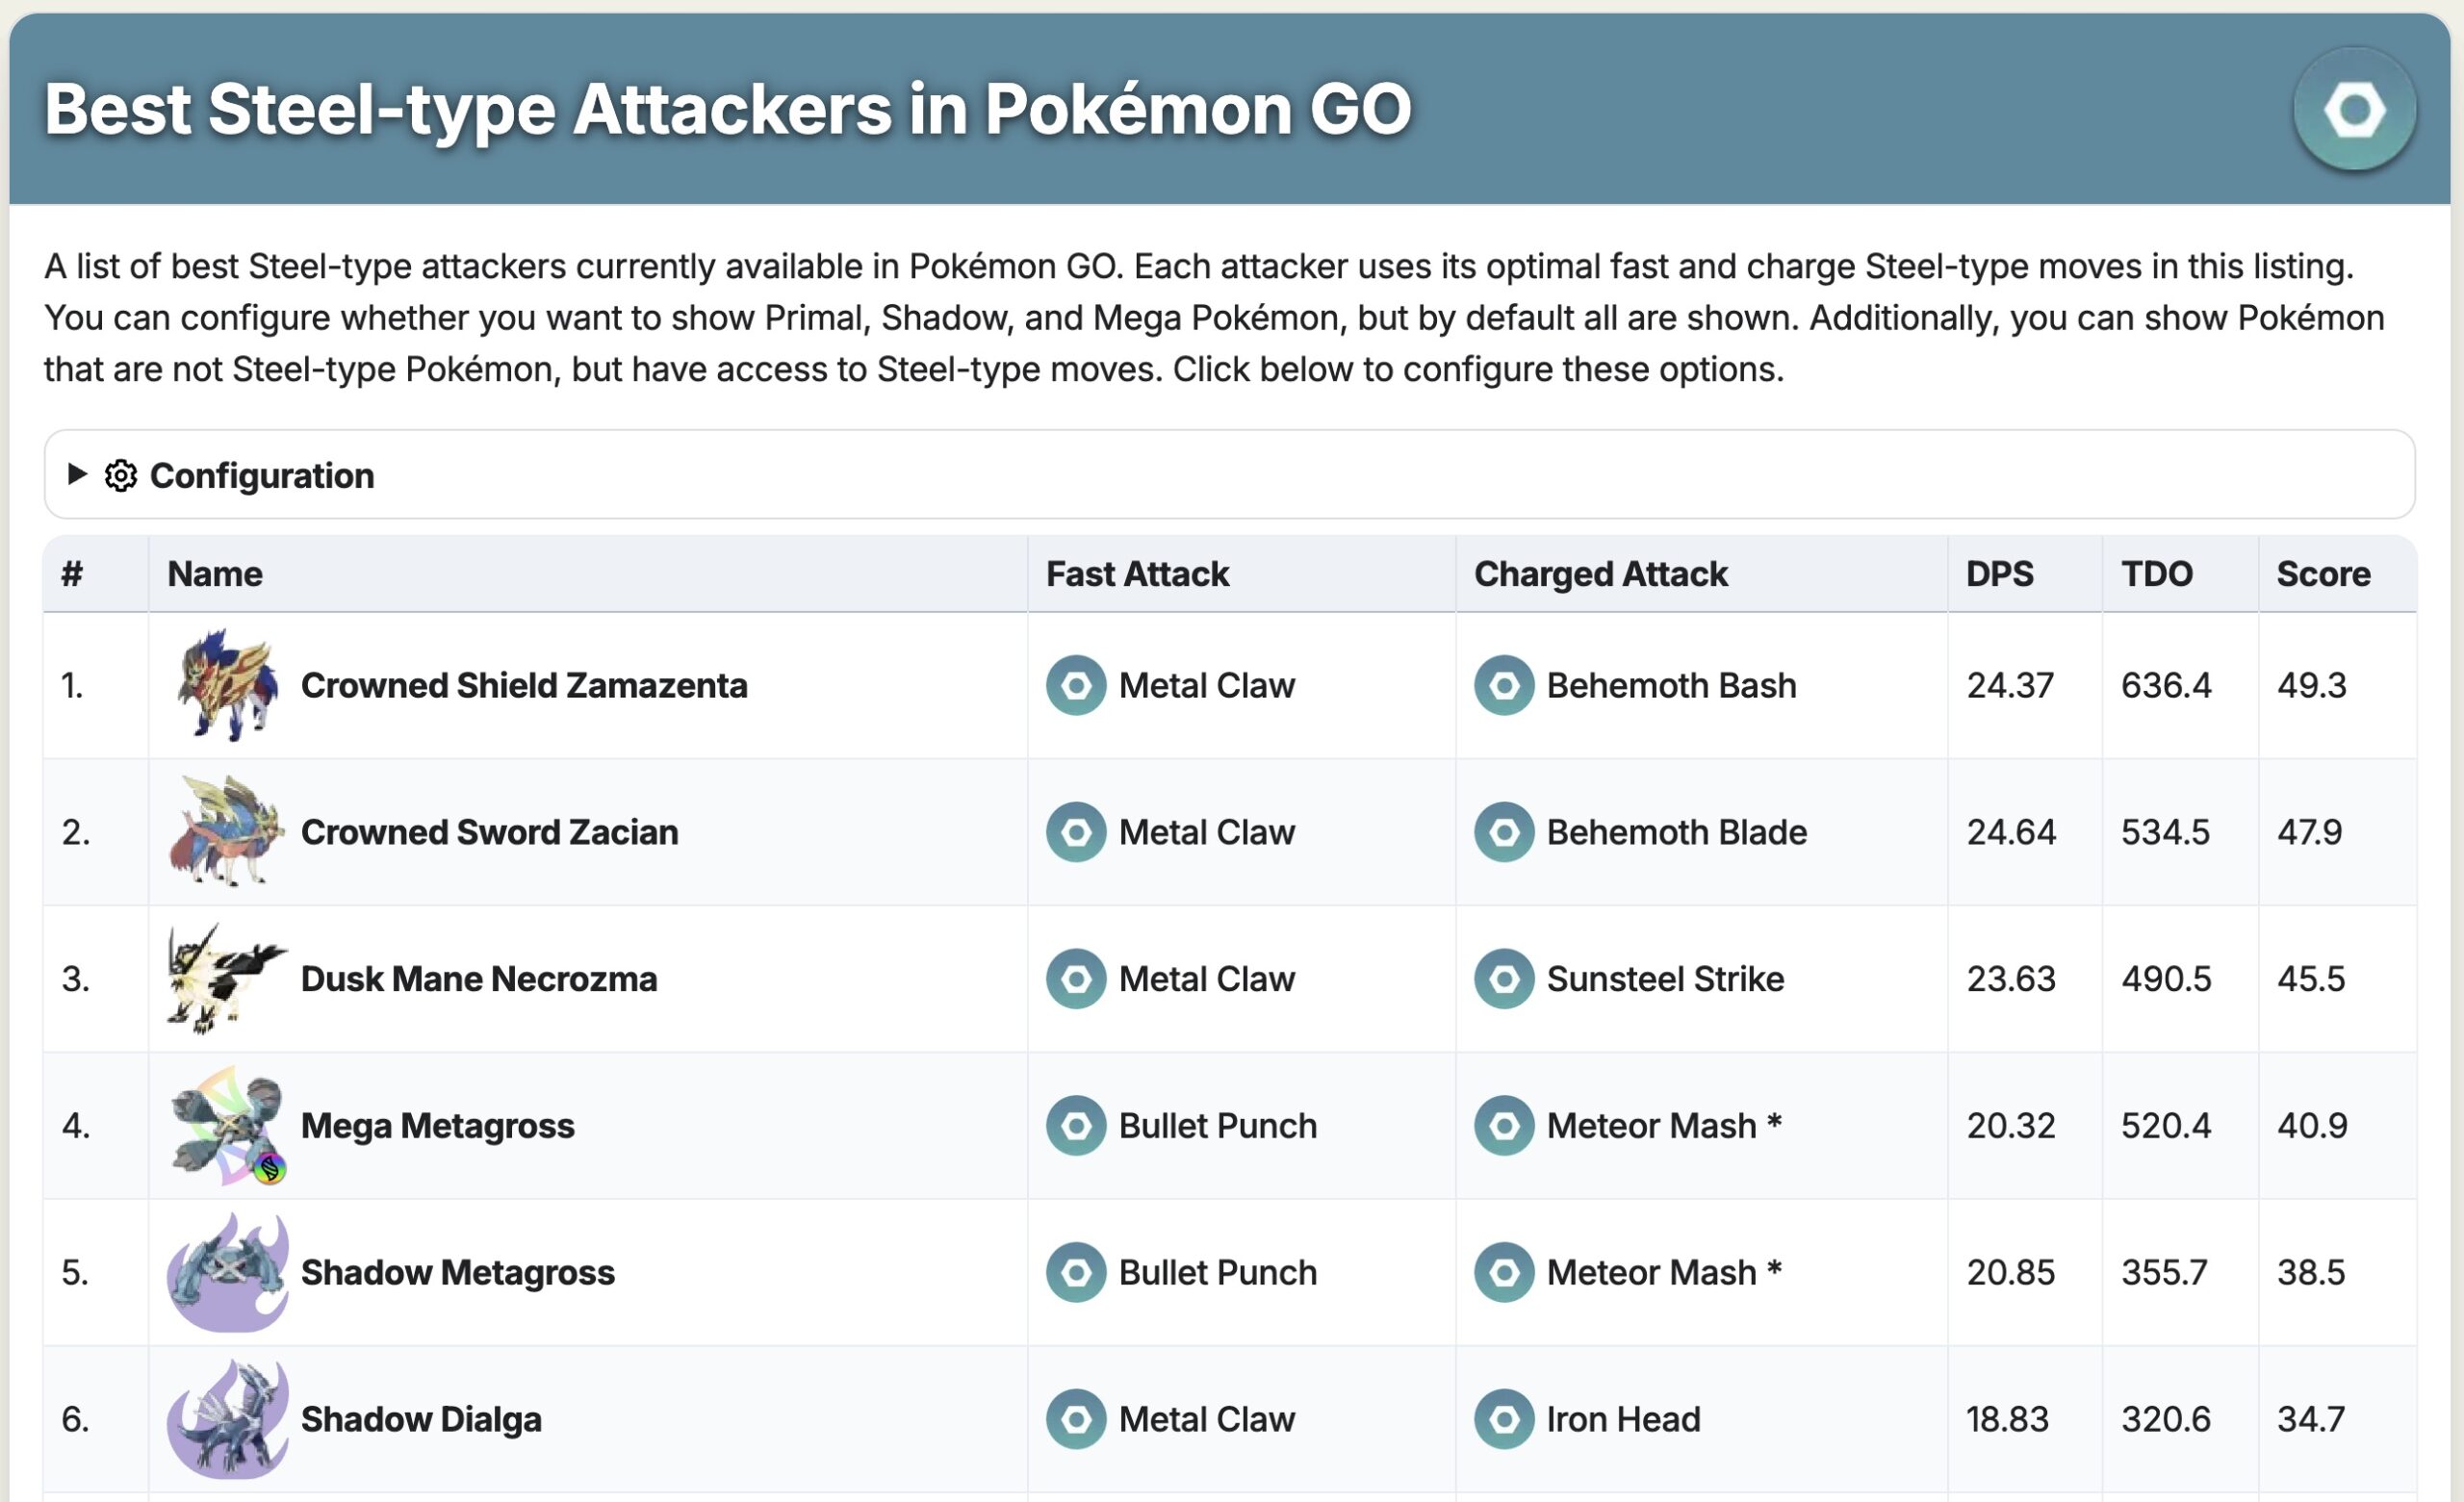Click the Mega badge on Mega Metagross sprite

coord(269,1168)
